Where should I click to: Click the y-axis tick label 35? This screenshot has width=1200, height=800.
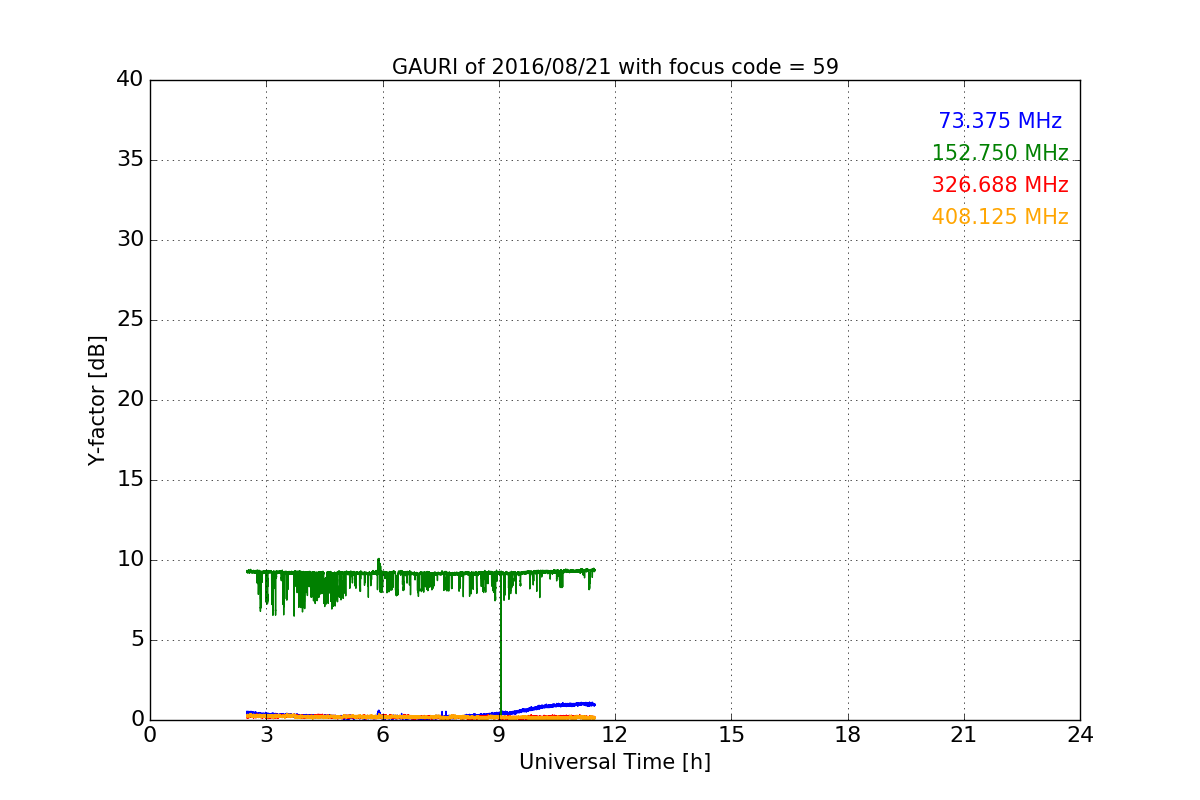click(x=130, y=160)
